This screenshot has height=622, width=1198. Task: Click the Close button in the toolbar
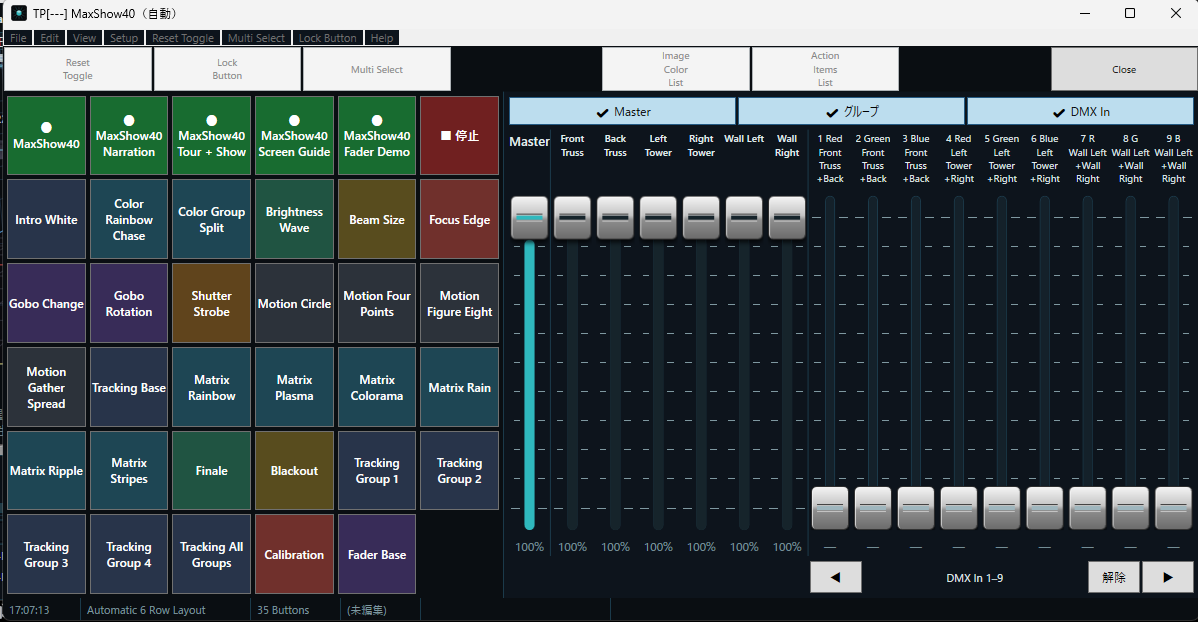(x=1124, y=70)
